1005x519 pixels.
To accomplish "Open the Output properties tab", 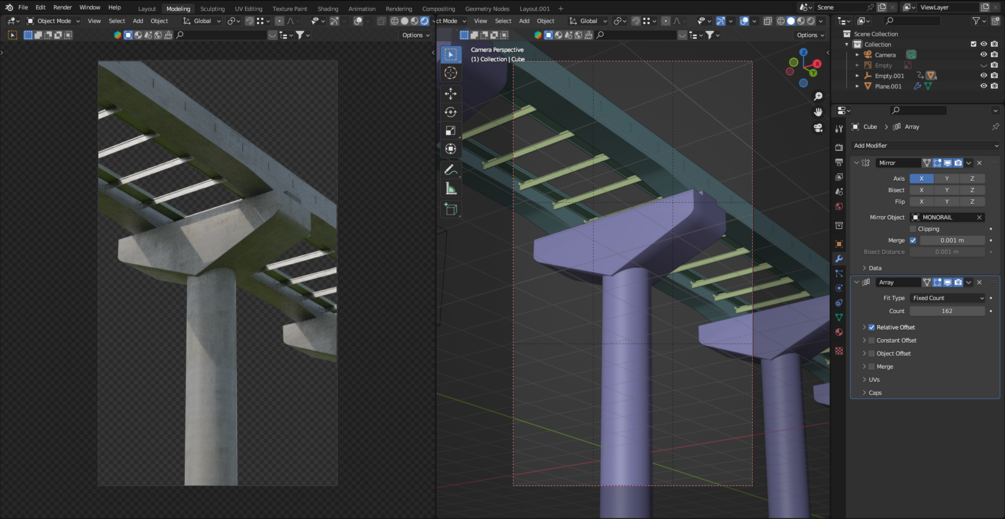I will [x=839, y=162].
